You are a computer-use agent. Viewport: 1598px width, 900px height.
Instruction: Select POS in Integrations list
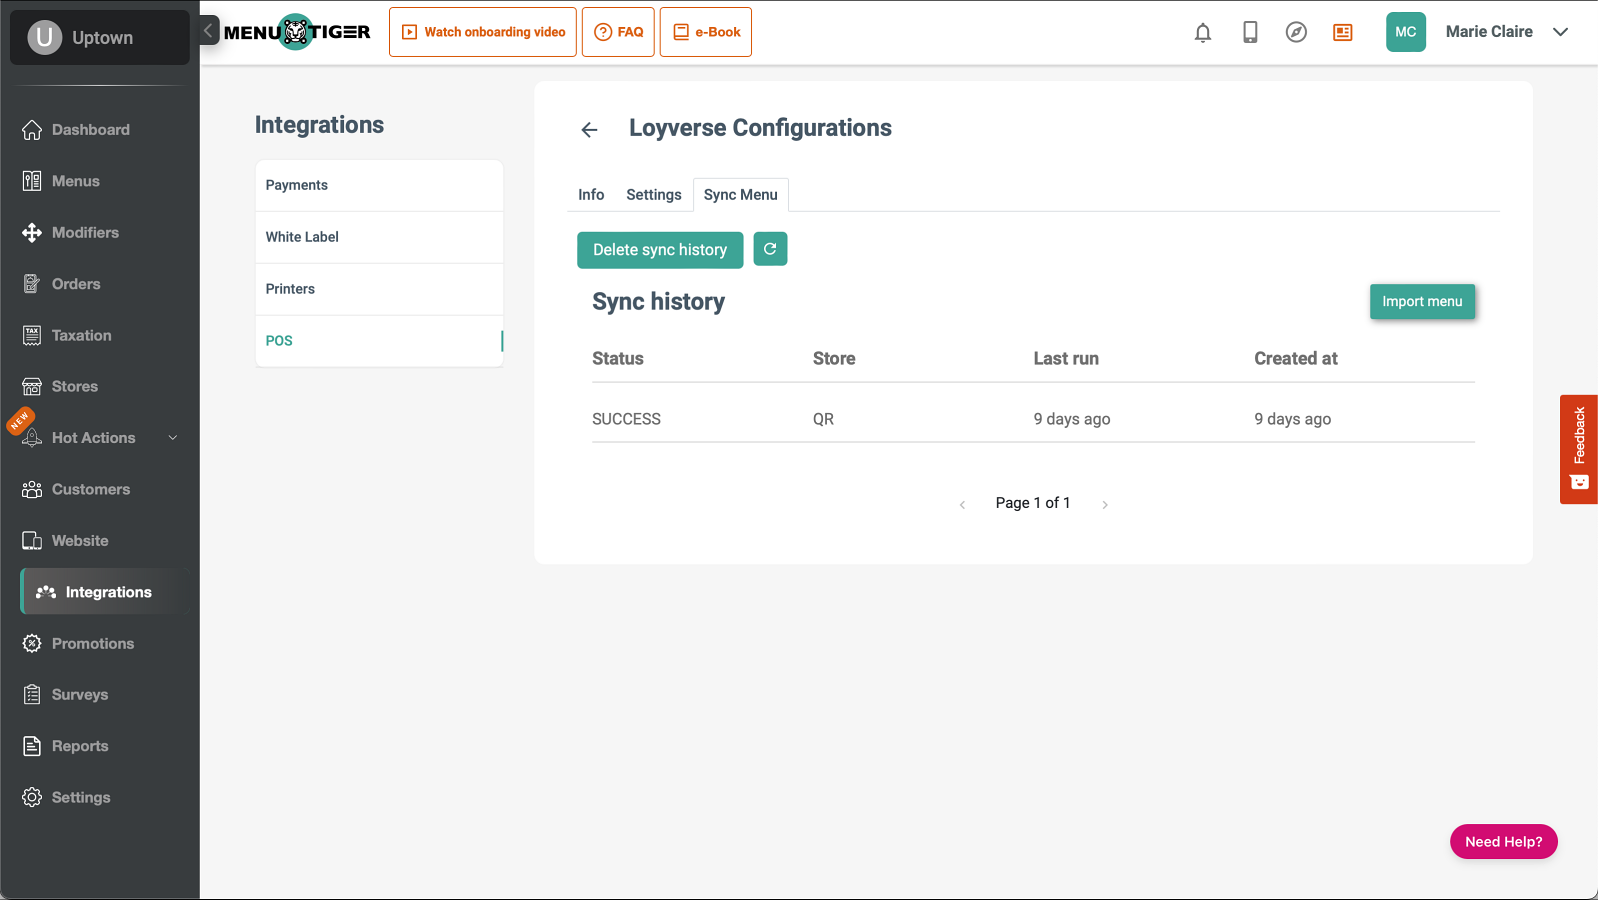379,341
